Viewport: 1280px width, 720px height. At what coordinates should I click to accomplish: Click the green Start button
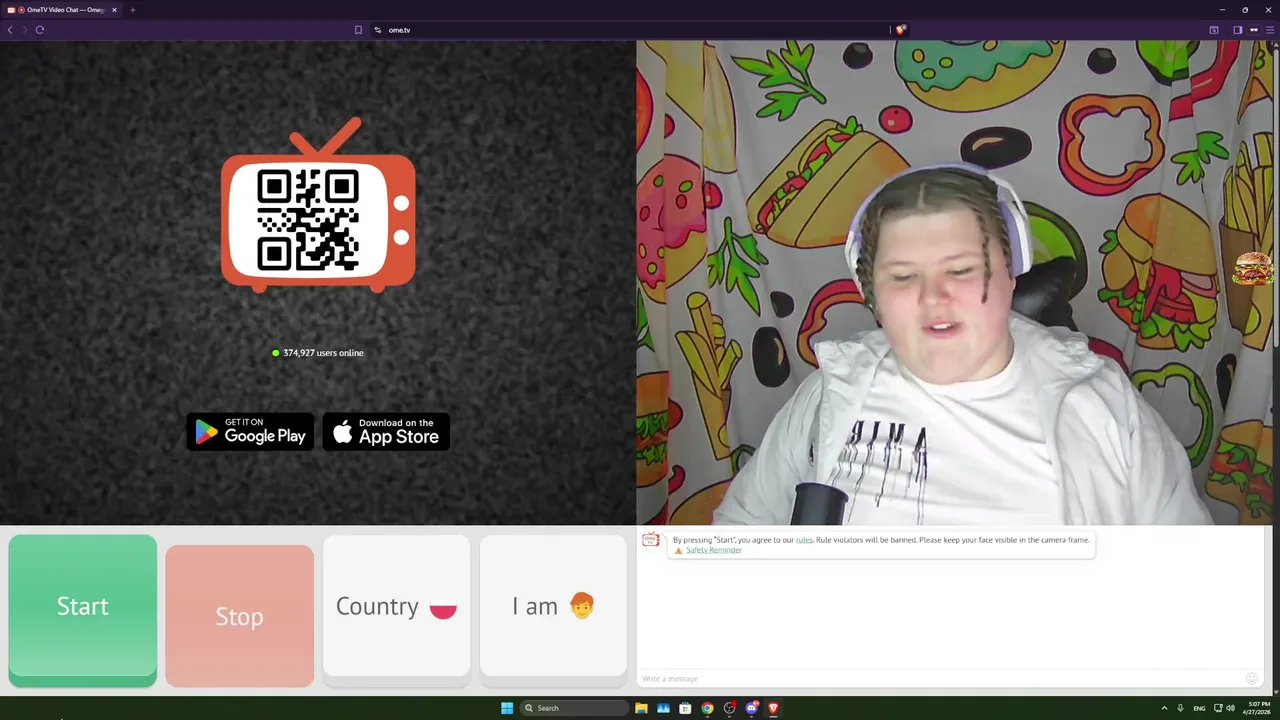82,610
